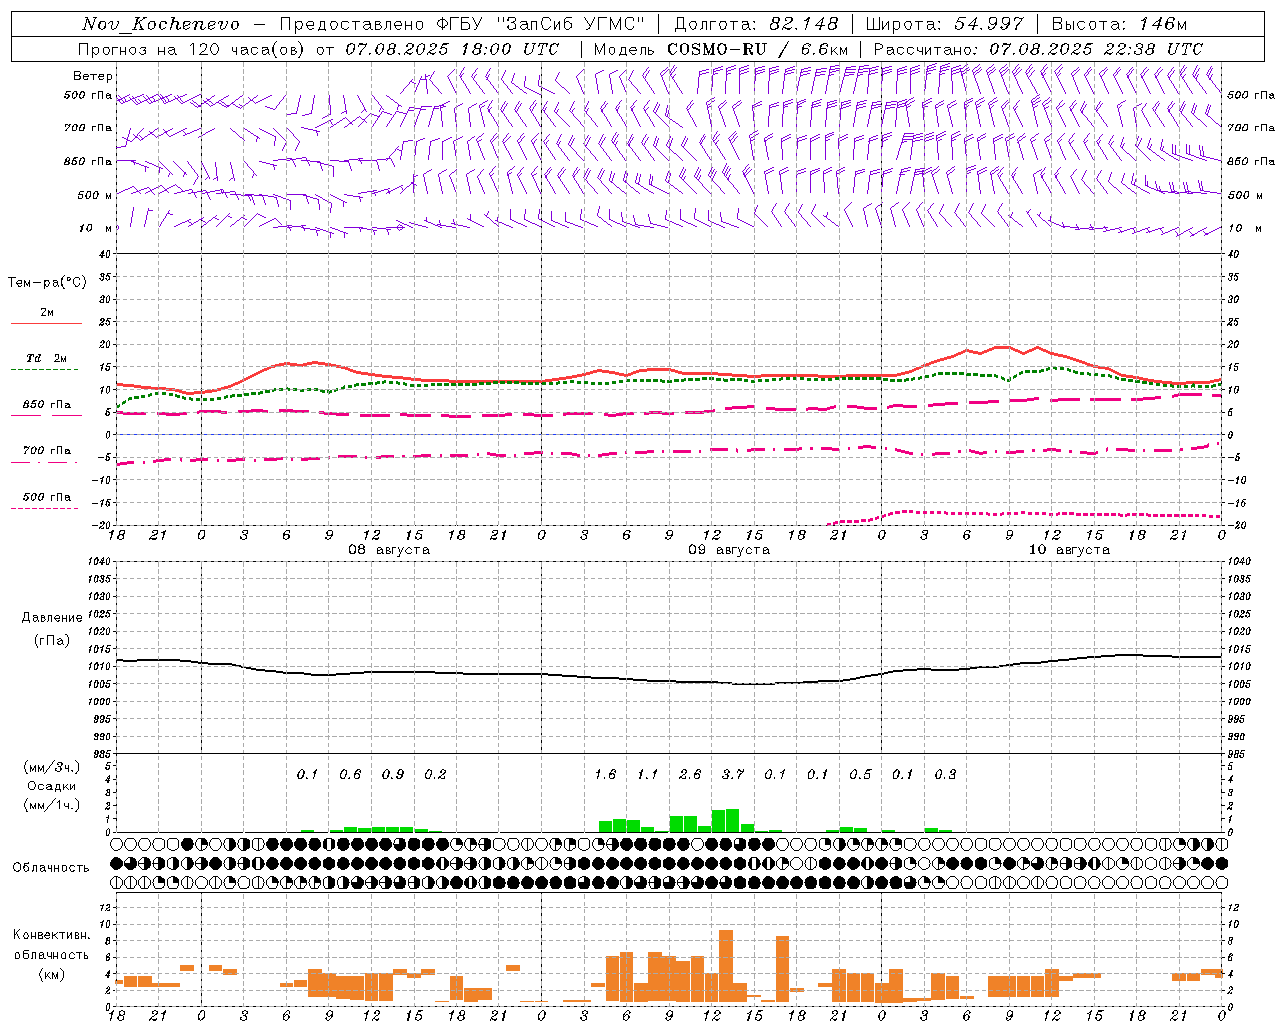Click the Td 2м dew point legend entry
This screenshot has height=1024, width=1280.
pos(46,358)
